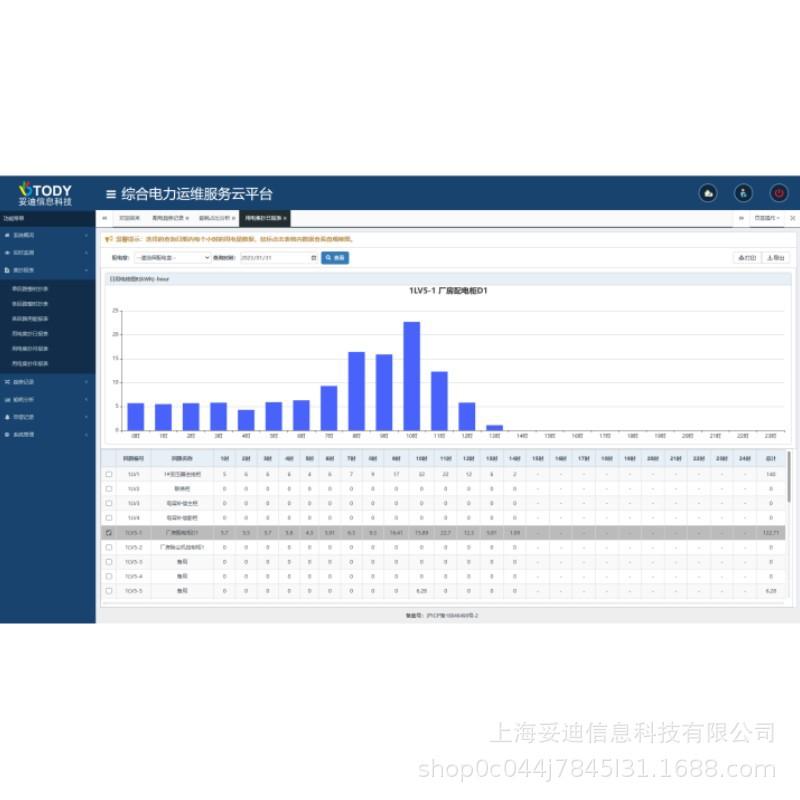800x800 pixels.
Task: Toggle the hamburger menu beside the platform title
Action: (111, 194)
